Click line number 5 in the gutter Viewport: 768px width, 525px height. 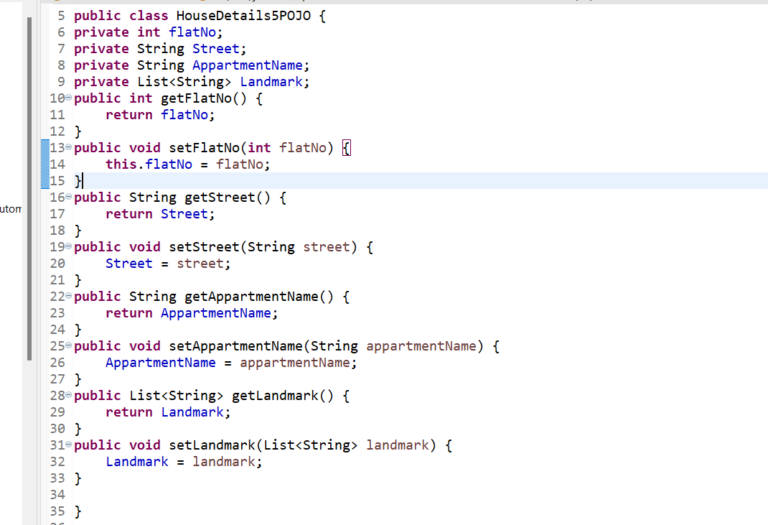pyautogui.click(x=61, y=16)
